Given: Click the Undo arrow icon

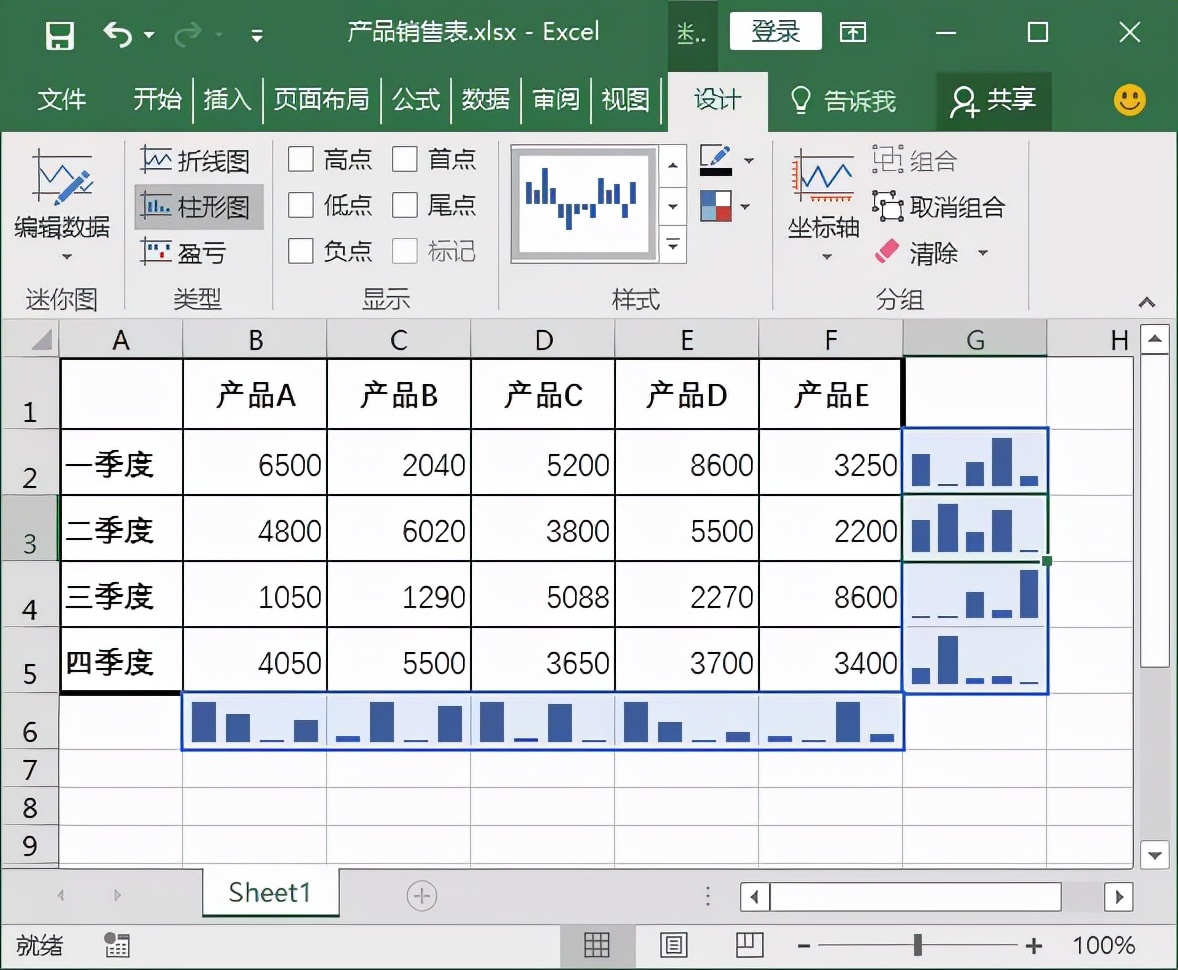Looking at the screenshot, I should click(x=118, y=35).
